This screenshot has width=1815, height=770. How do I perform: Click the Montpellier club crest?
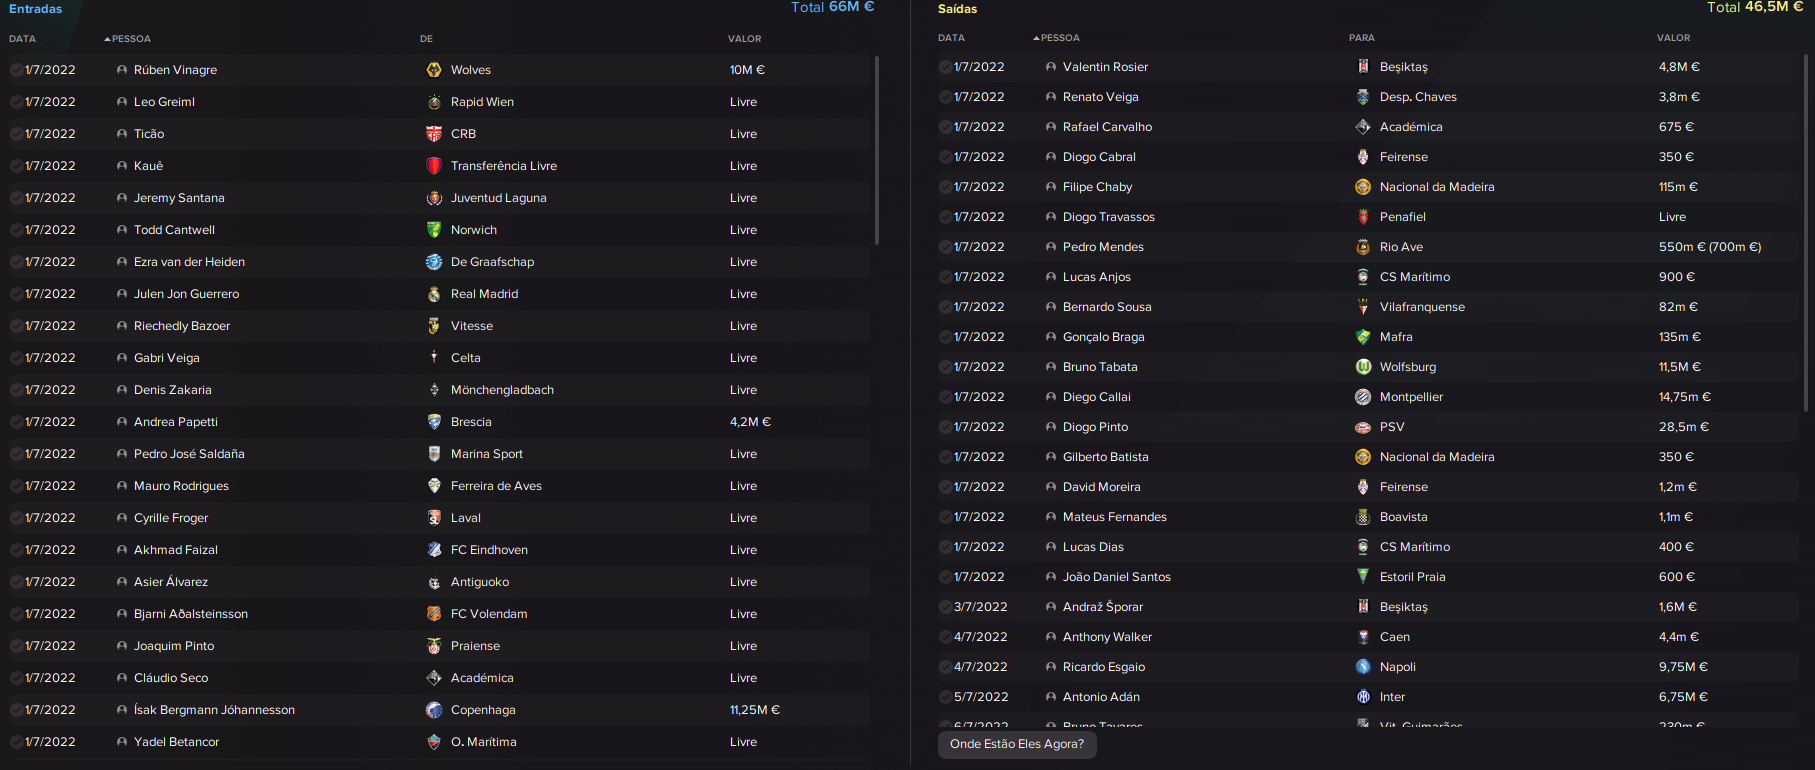[1363, 397]
